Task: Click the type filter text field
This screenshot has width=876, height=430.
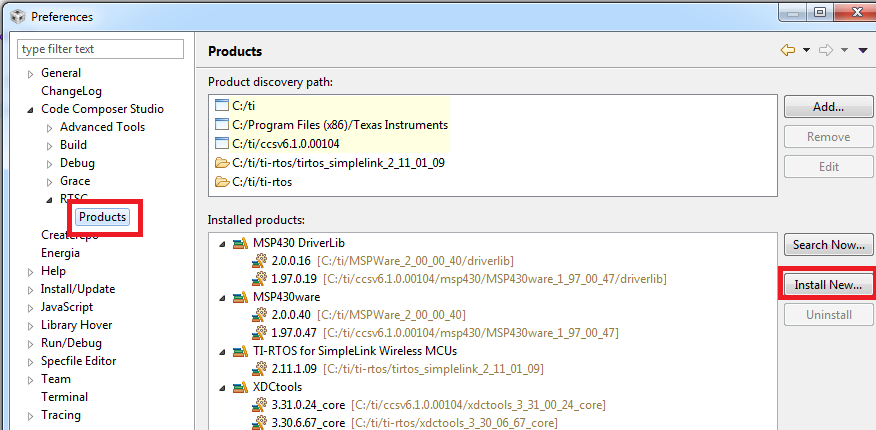Action: (101, 49)
